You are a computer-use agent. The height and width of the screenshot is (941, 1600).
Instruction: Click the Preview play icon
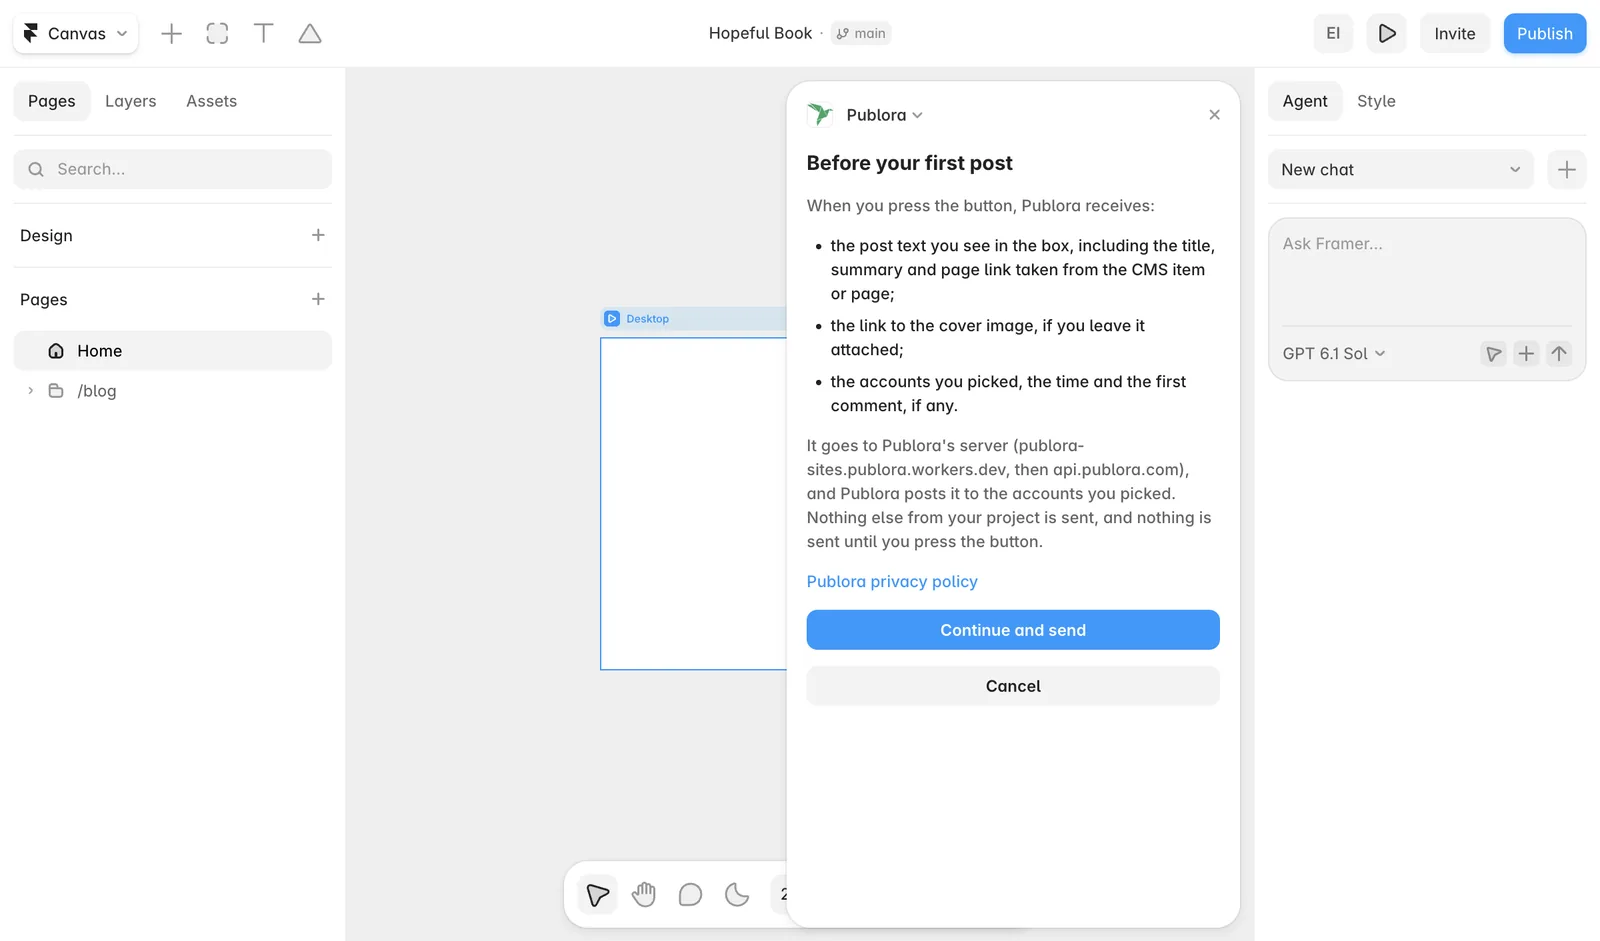1386,33
